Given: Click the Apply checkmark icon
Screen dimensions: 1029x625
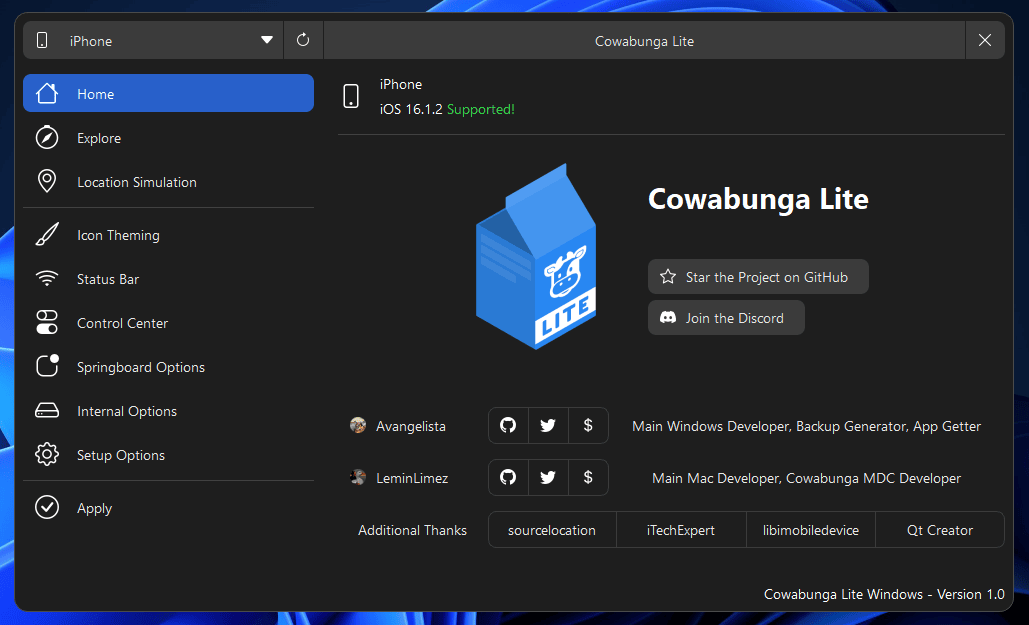Looking at the screenshot, I should [47, 507].
